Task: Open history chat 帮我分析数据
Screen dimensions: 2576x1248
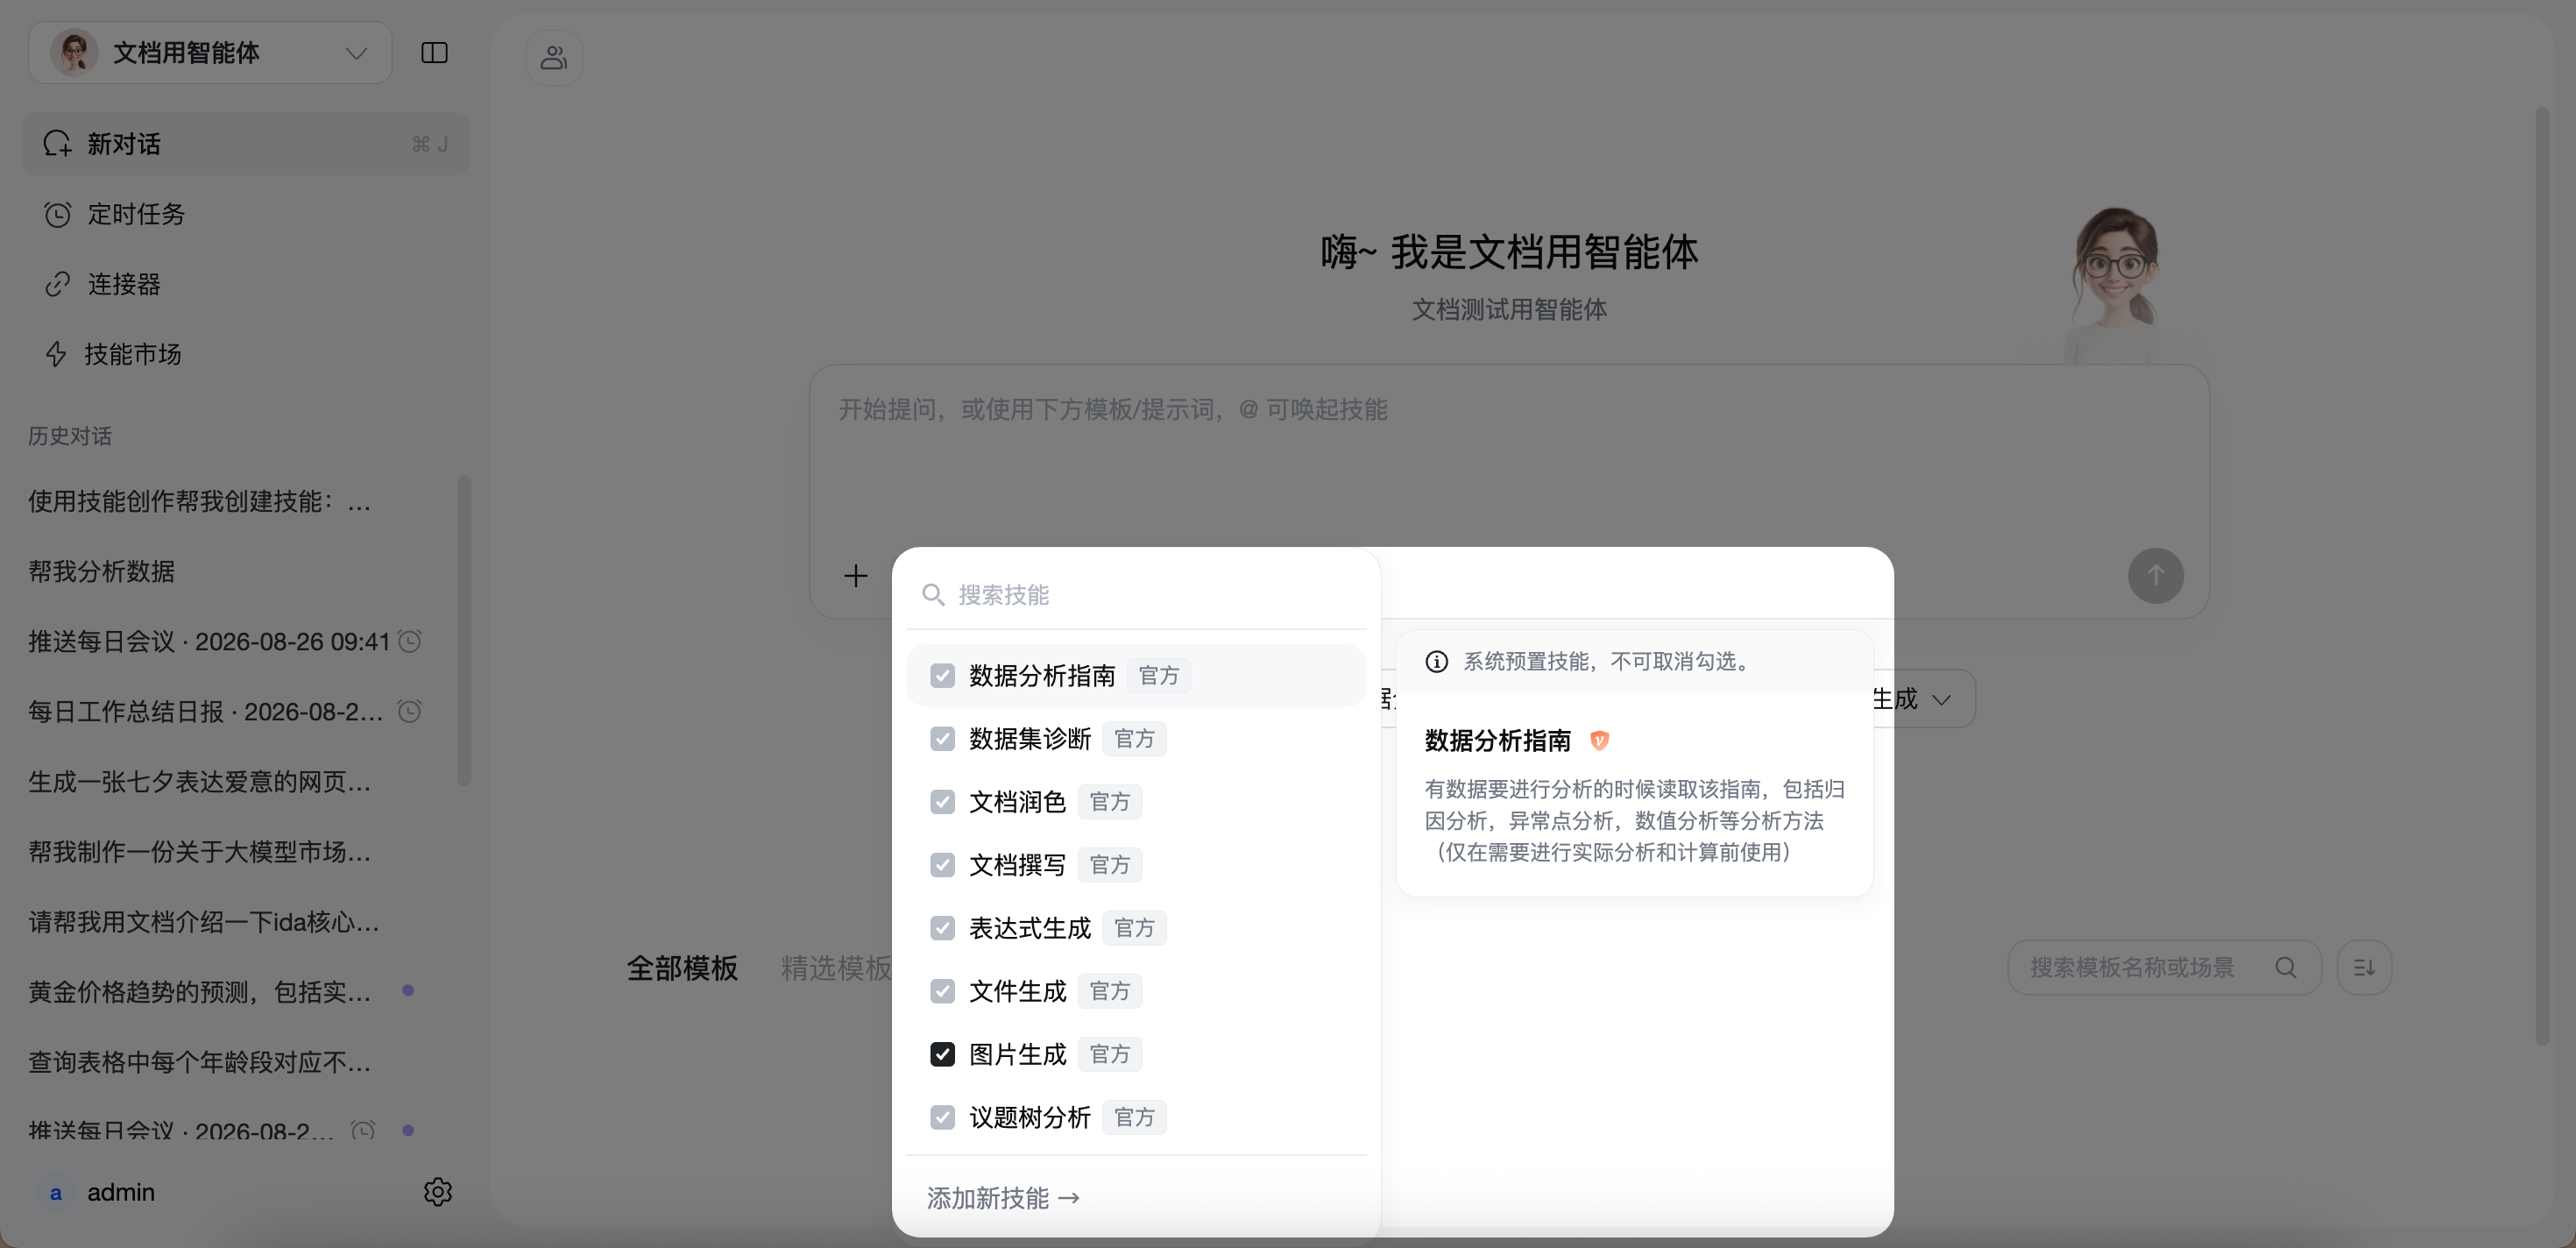Action: [102, 571]
